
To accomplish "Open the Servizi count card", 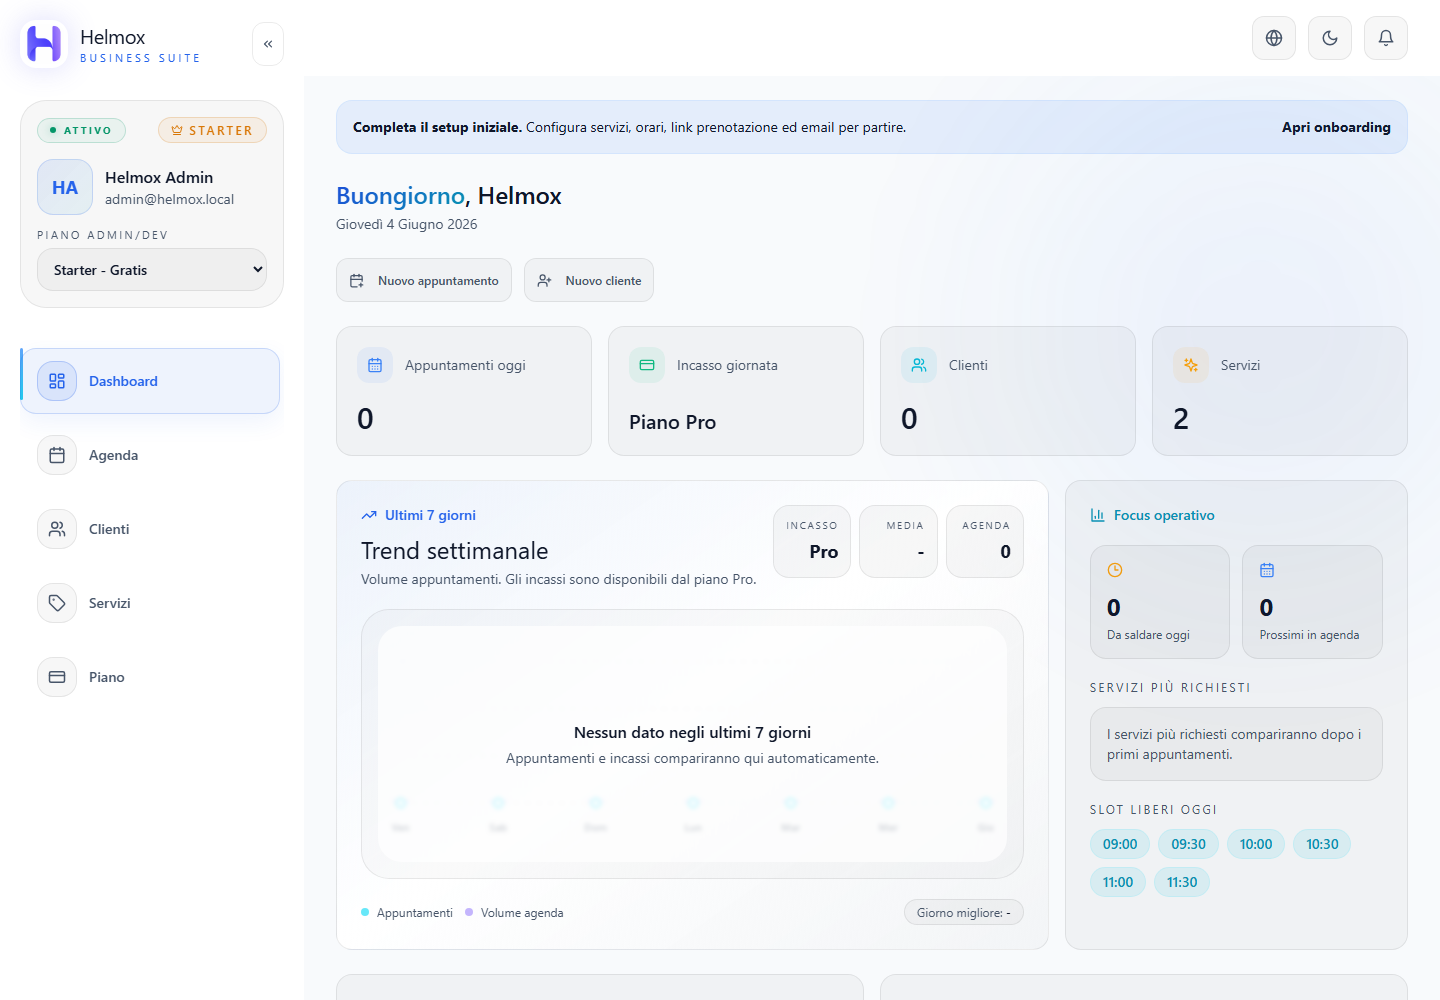I will (x=1280, y=391).
